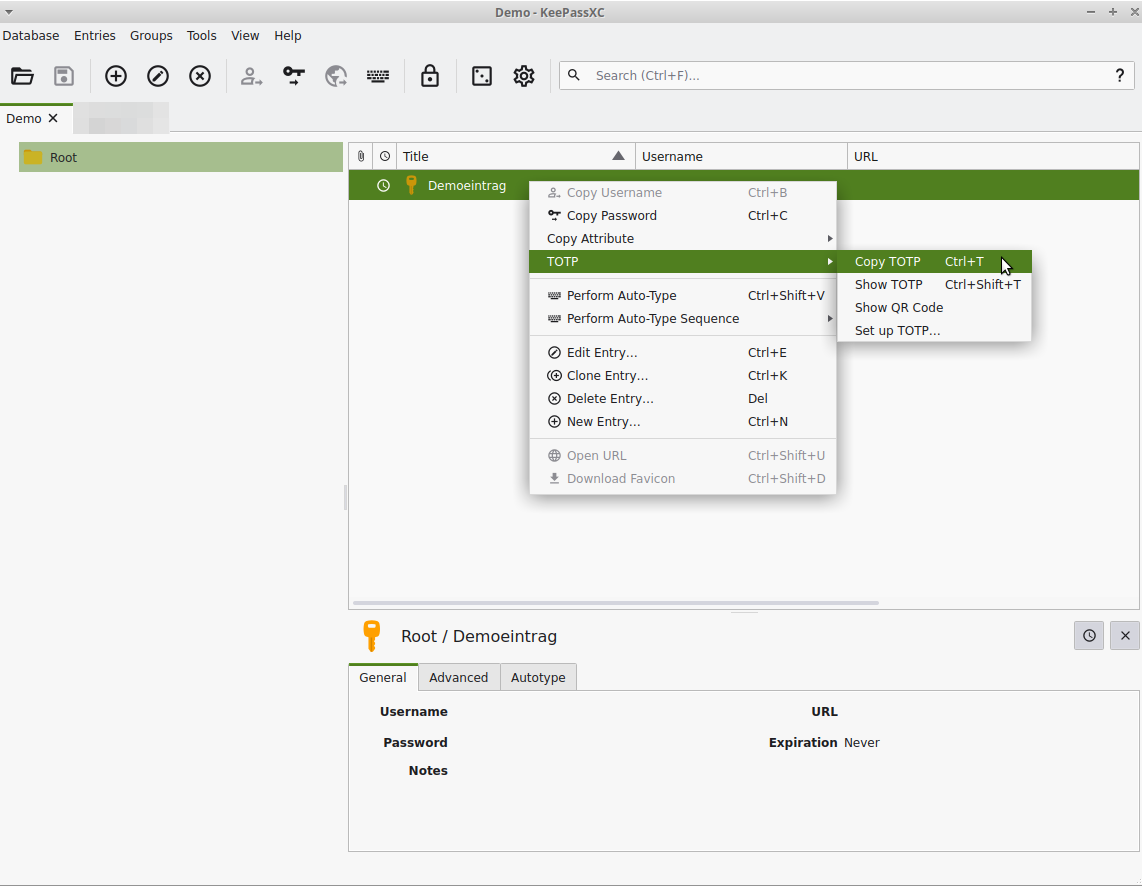Select Clone Entry... from the context menu
This screenshot has height=886, width=1142.
point(607,376)
